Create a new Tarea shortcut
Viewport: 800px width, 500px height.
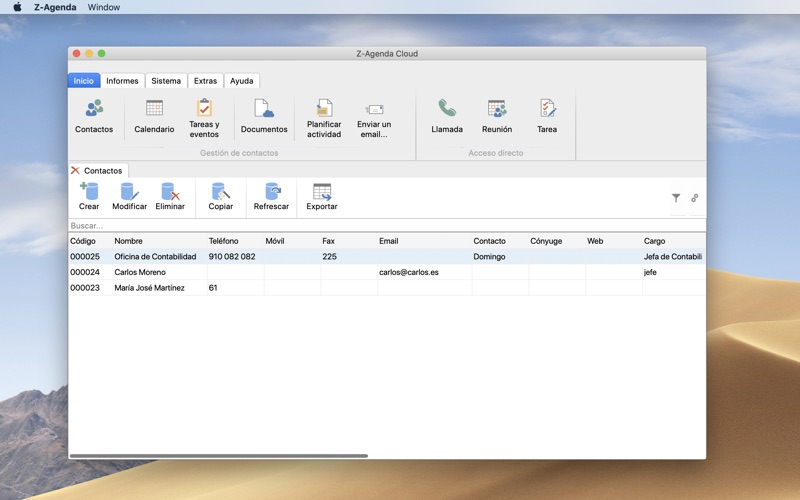547,116
